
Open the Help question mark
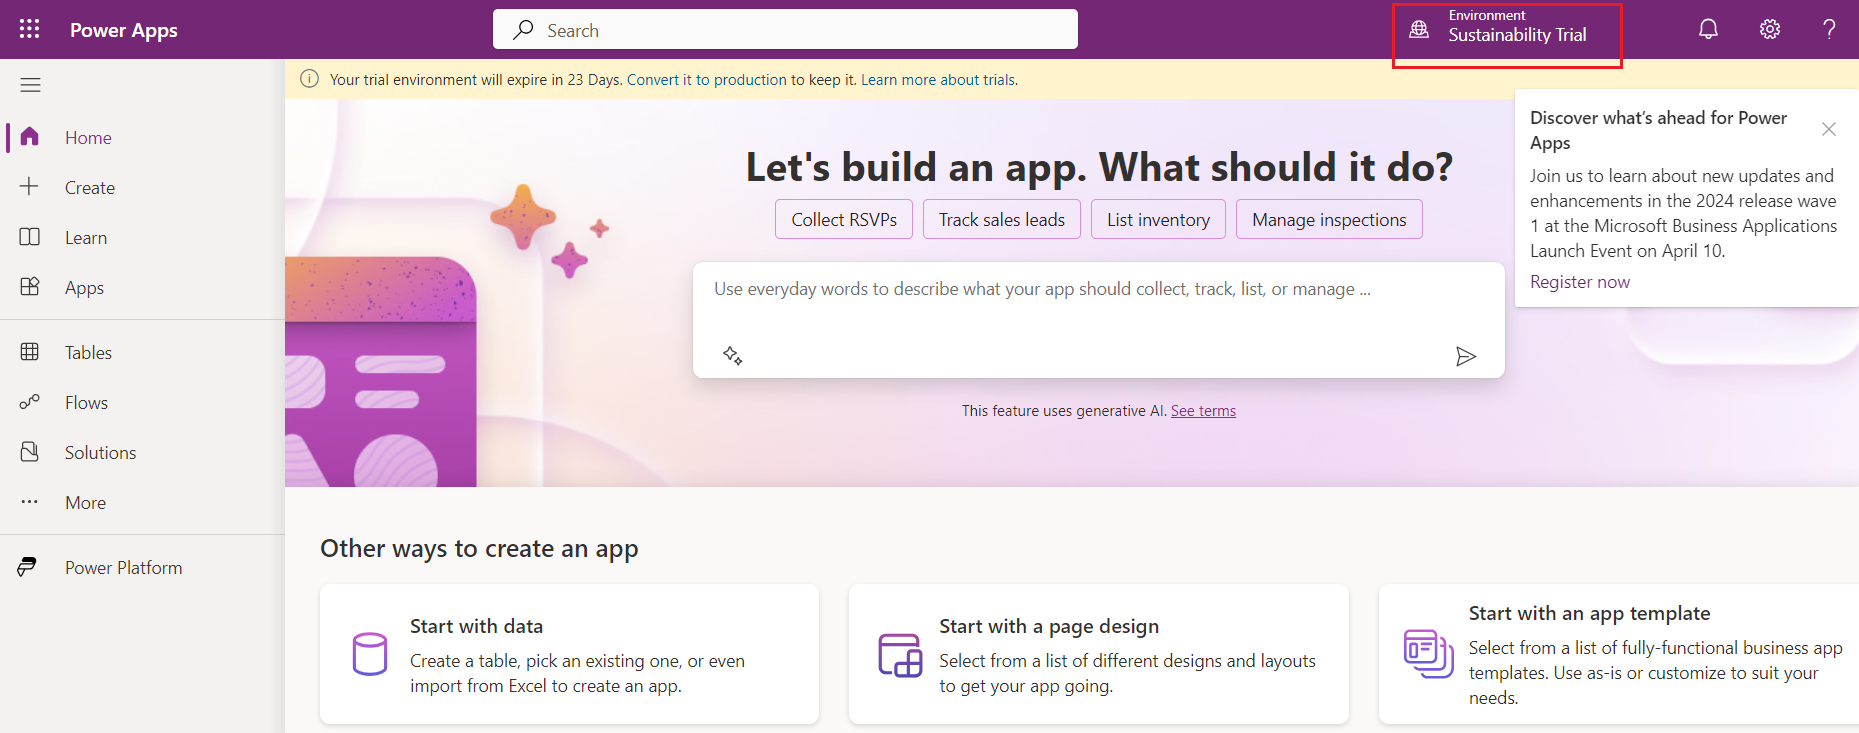1829,29
